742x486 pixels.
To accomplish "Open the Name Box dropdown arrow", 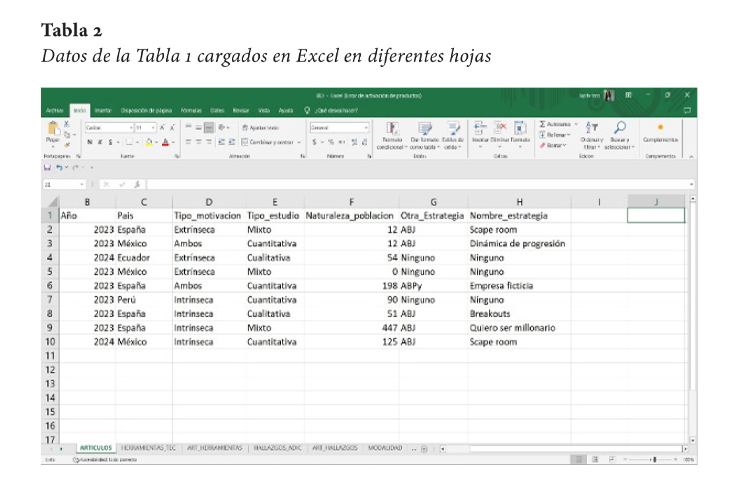I will (81, 184).
